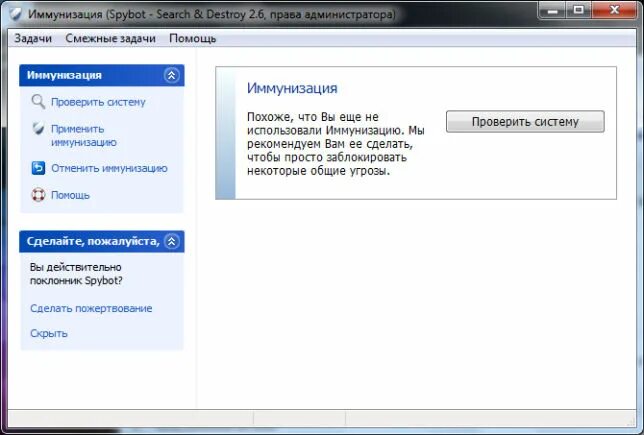This screenshot has width=644, height=435.
Task: Open the Помощь menu in menu bar
Action: [193, 39]
